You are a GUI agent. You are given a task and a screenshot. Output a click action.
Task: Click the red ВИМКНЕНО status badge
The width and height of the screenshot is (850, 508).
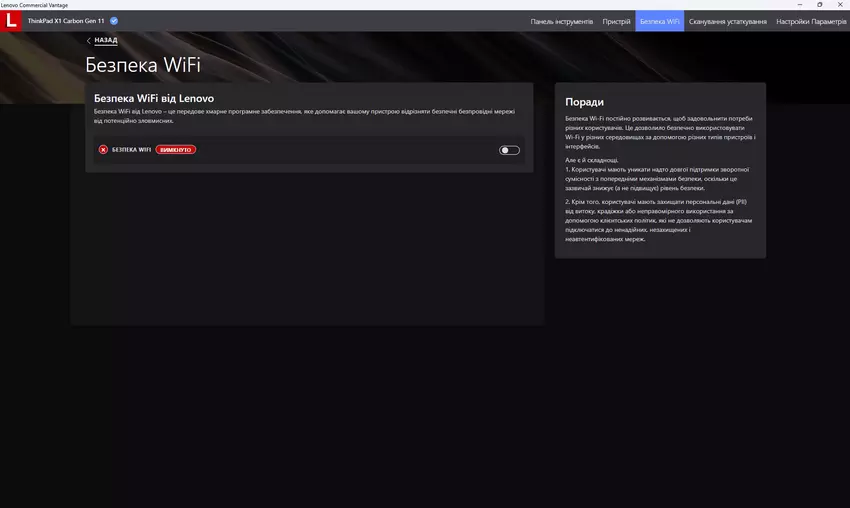point(176,150)
